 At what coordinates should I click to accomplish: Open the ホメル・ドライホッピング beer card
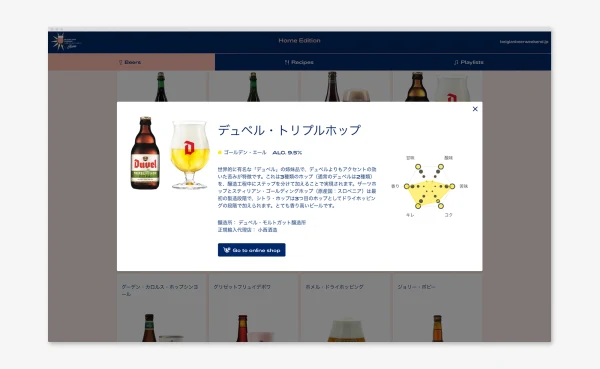coord(346,308)
